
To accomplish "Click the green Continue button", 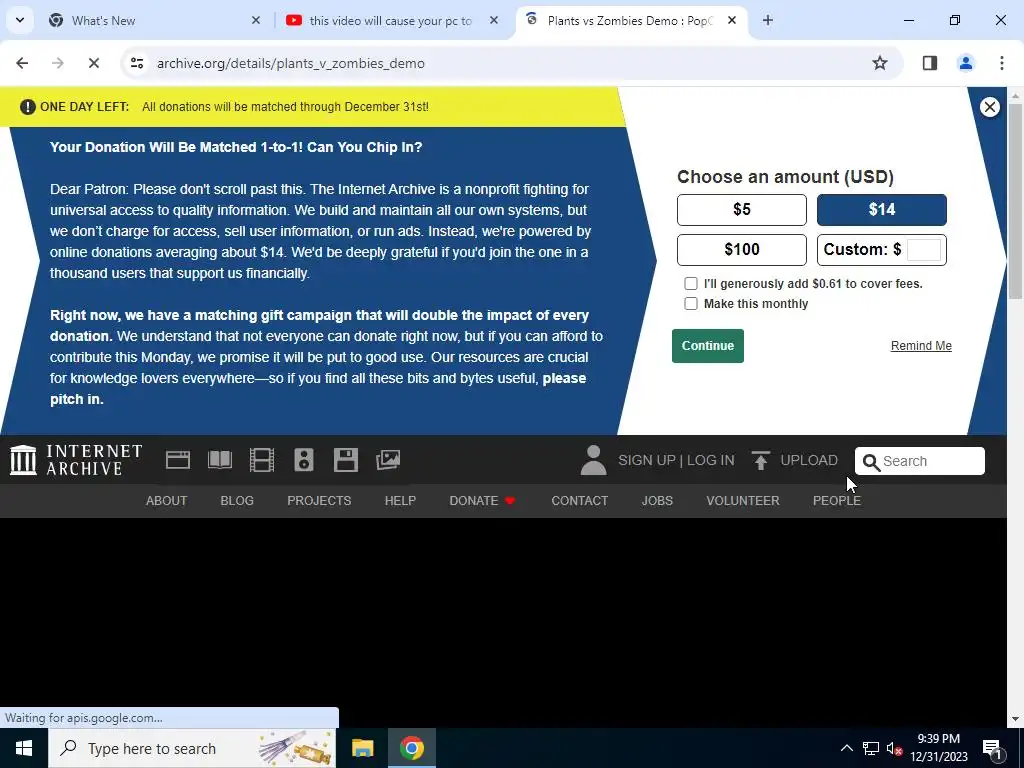I will tap(707, 346).
